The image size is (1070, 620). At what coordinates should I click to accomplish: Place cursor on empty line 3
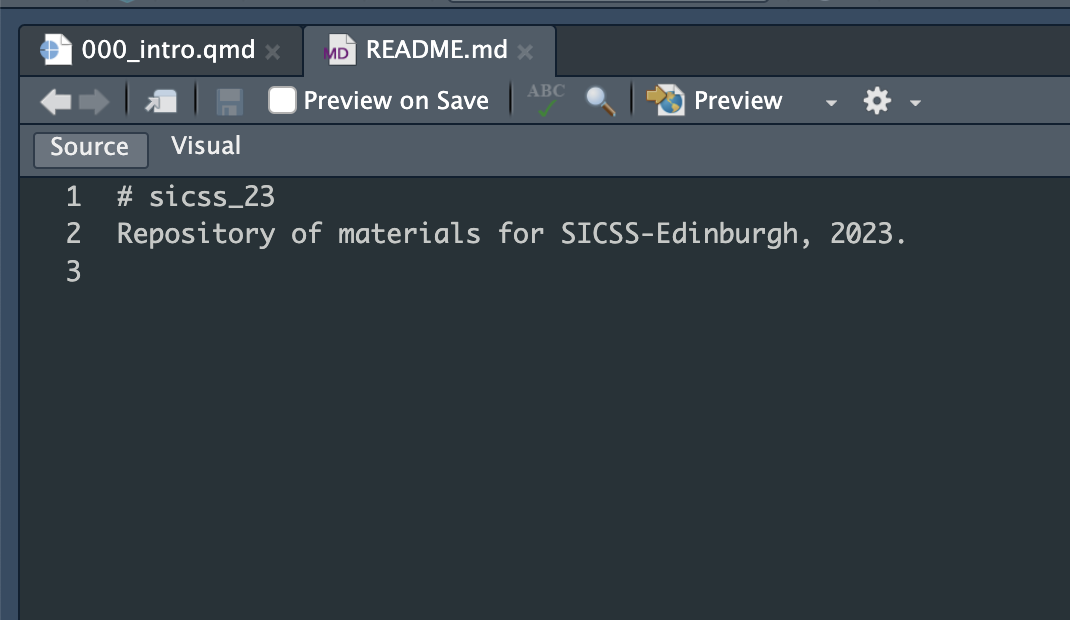pyautogui.click(x=546, y=271)
